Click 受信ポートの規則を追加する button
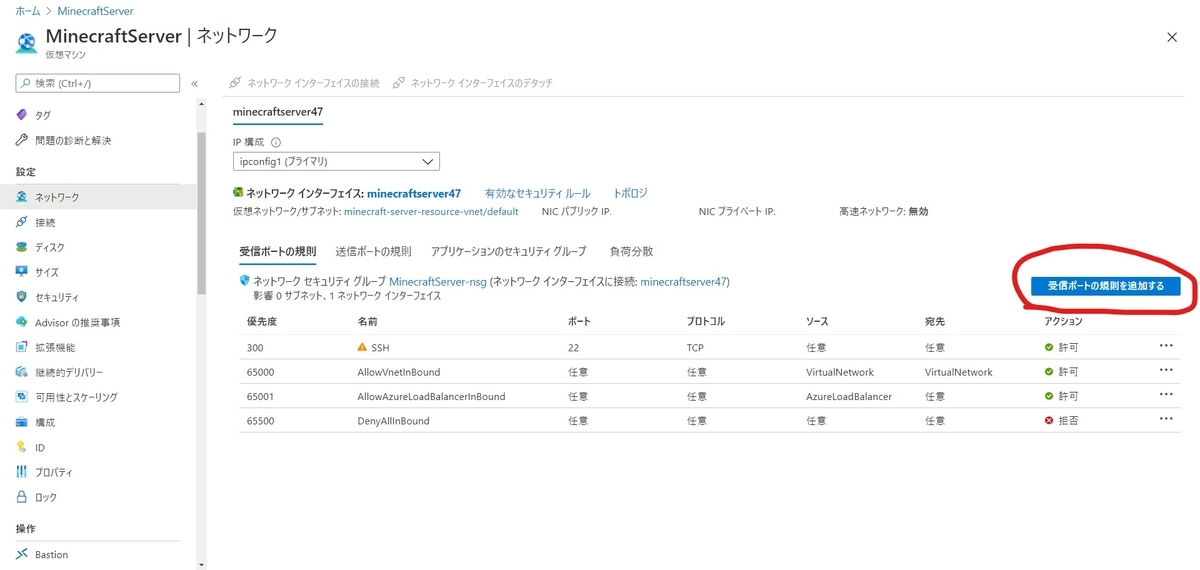1200x570 pixels. [x=1105, y=286]
